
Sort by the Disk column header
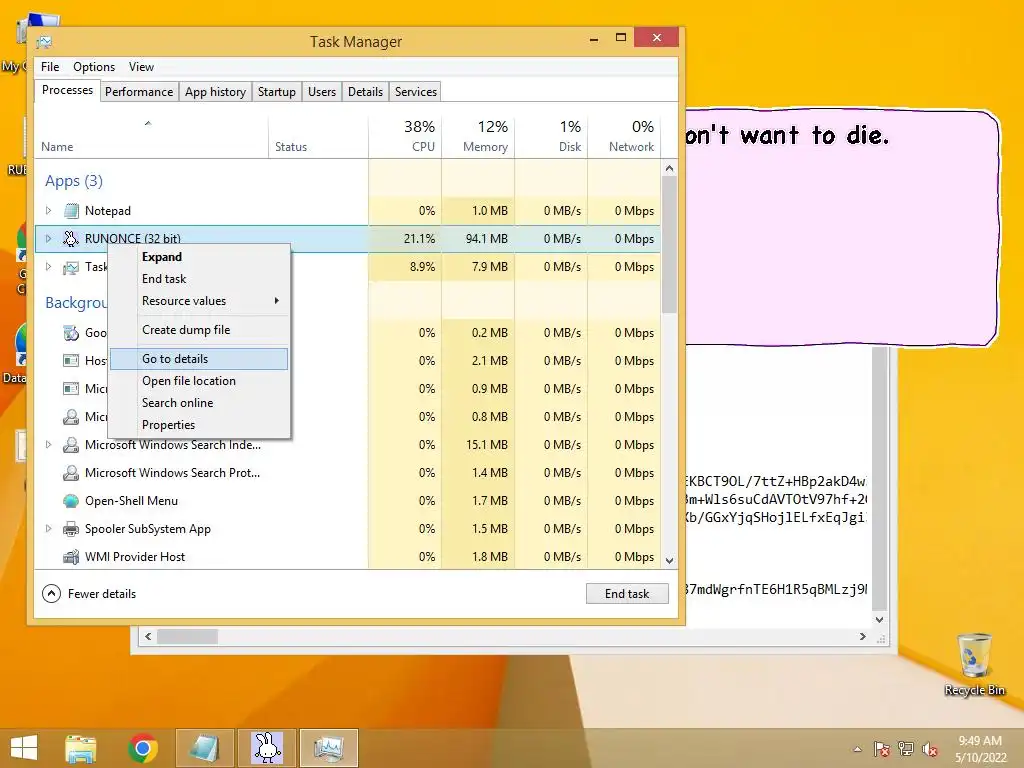click(x=551, y=137)
